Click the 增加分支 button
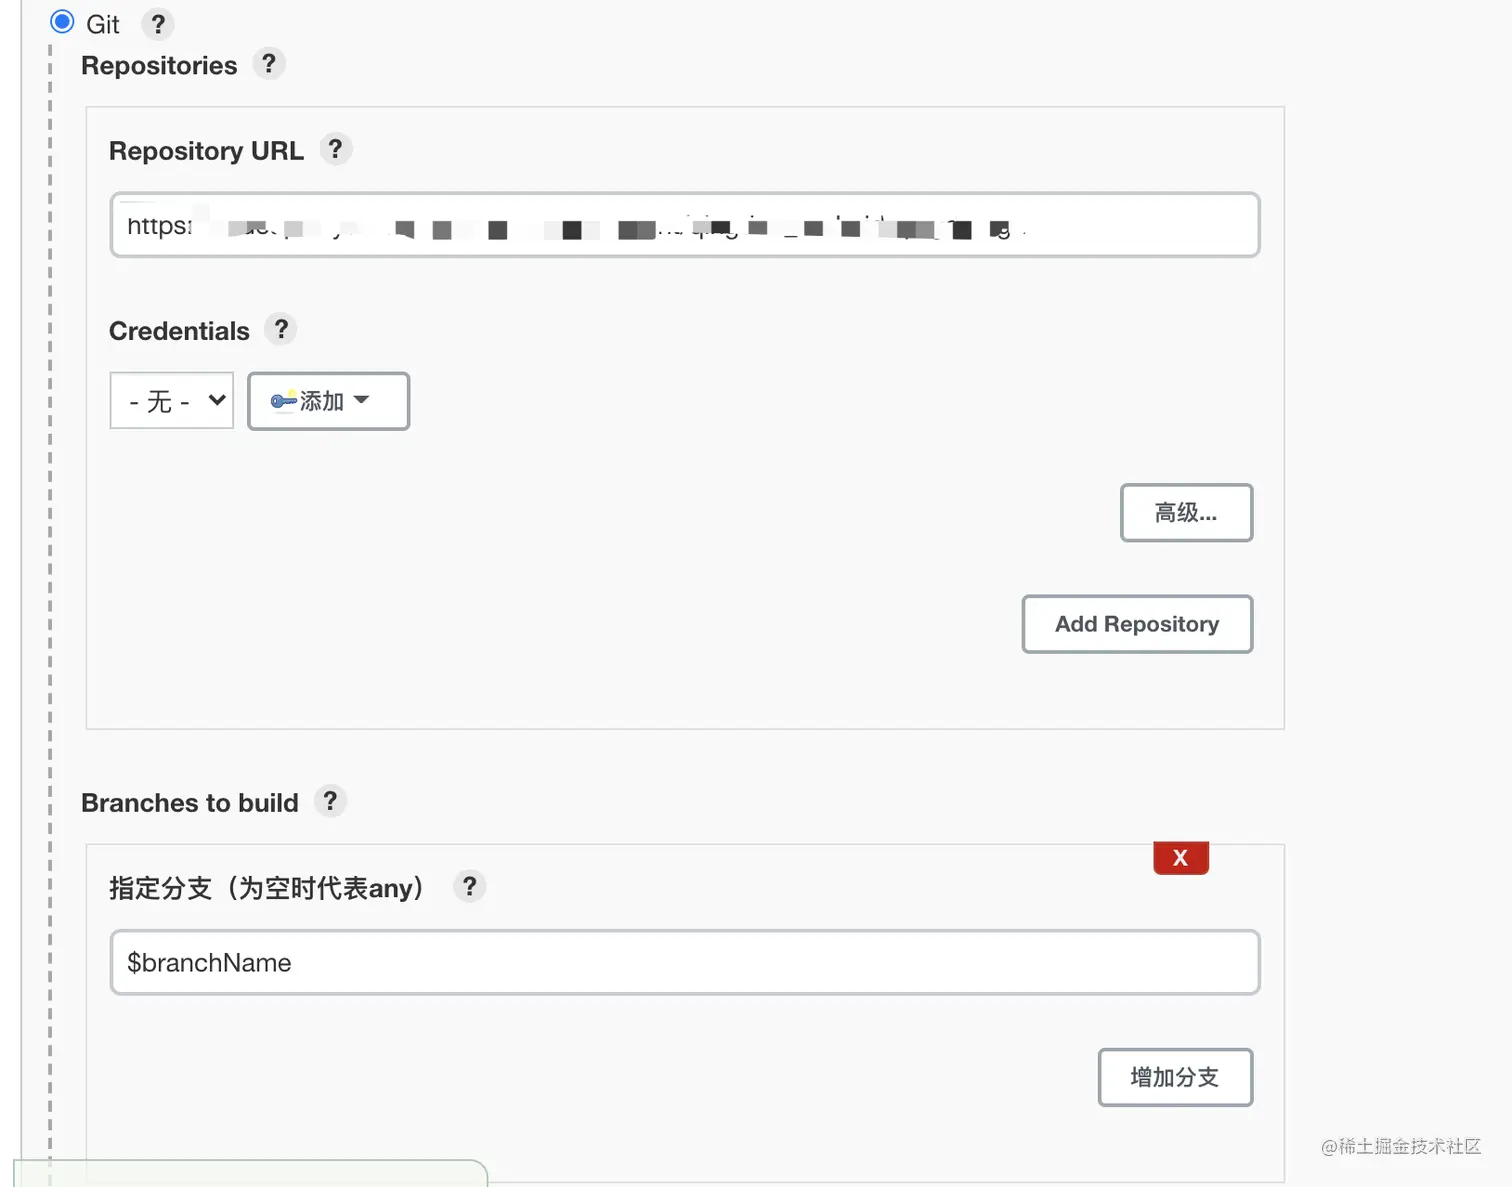Screen dimensions: 1512x1187 point(1174,1077)
